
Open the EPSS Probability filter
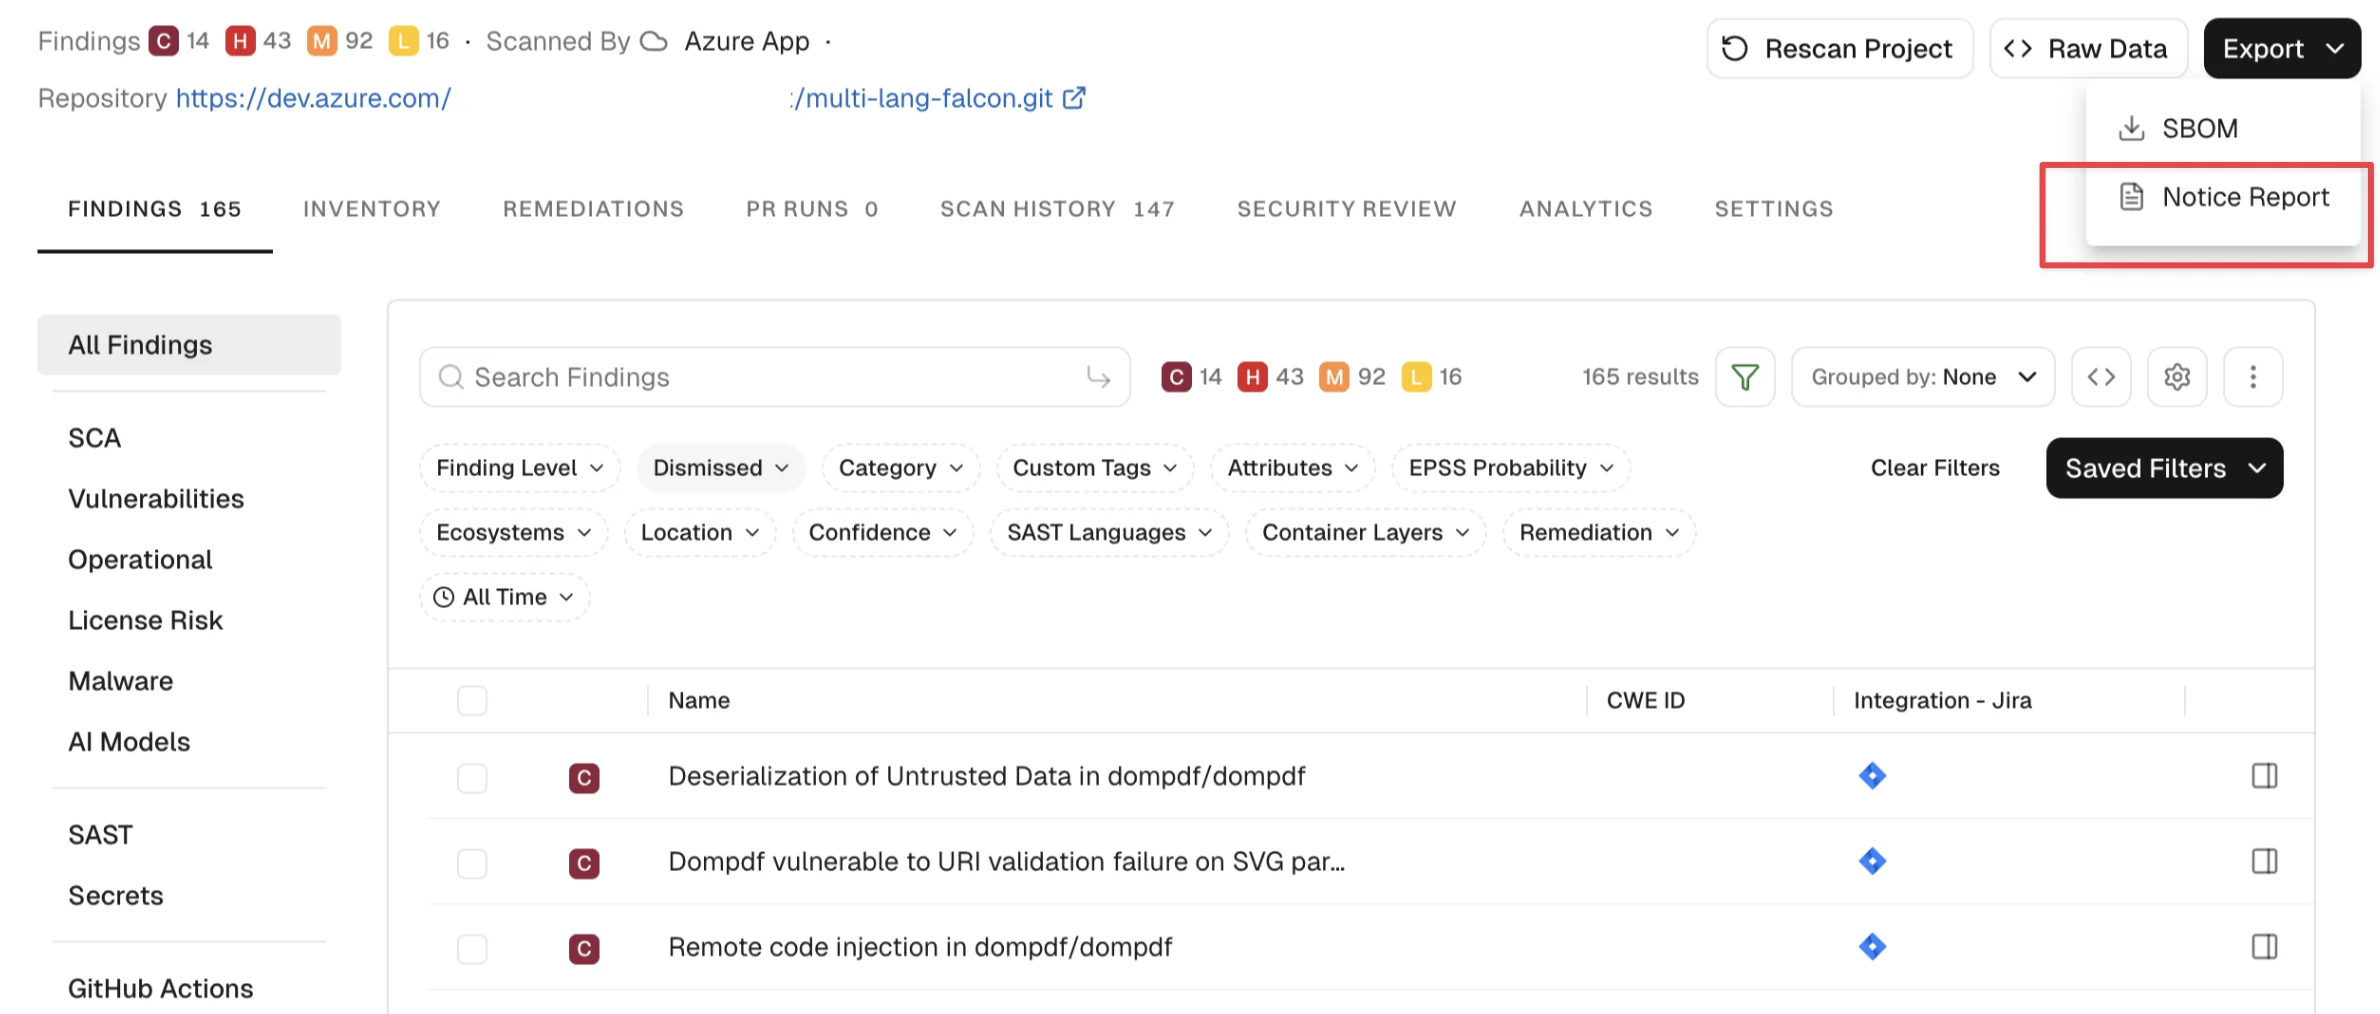click(1511, 468)
